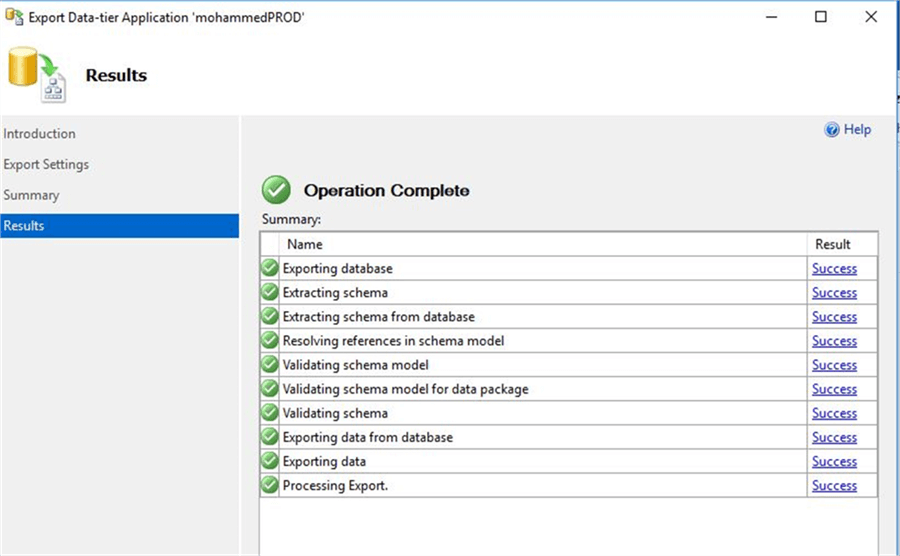The image size is (900, 556).
Task: Click green check icon beside Exporting database
Action: point(269,268)
